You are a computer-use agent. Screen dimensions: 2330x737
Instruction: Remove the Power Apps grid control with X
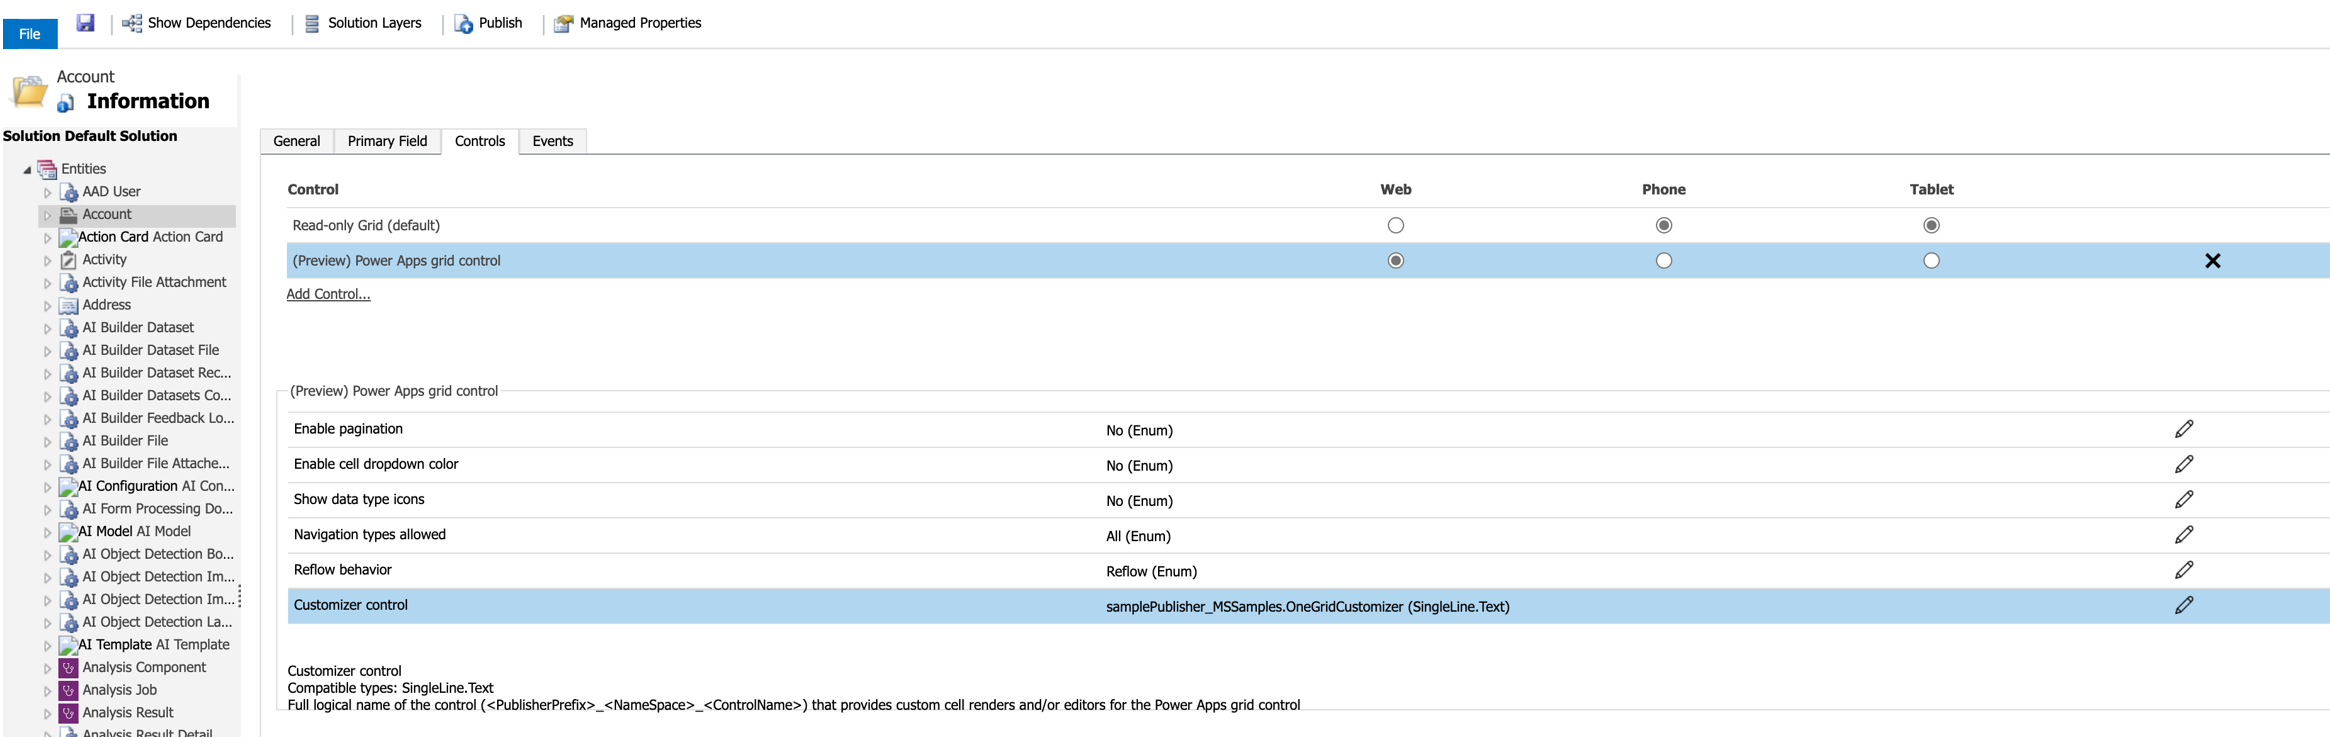pyautogui.click(x=2213, y=261)
